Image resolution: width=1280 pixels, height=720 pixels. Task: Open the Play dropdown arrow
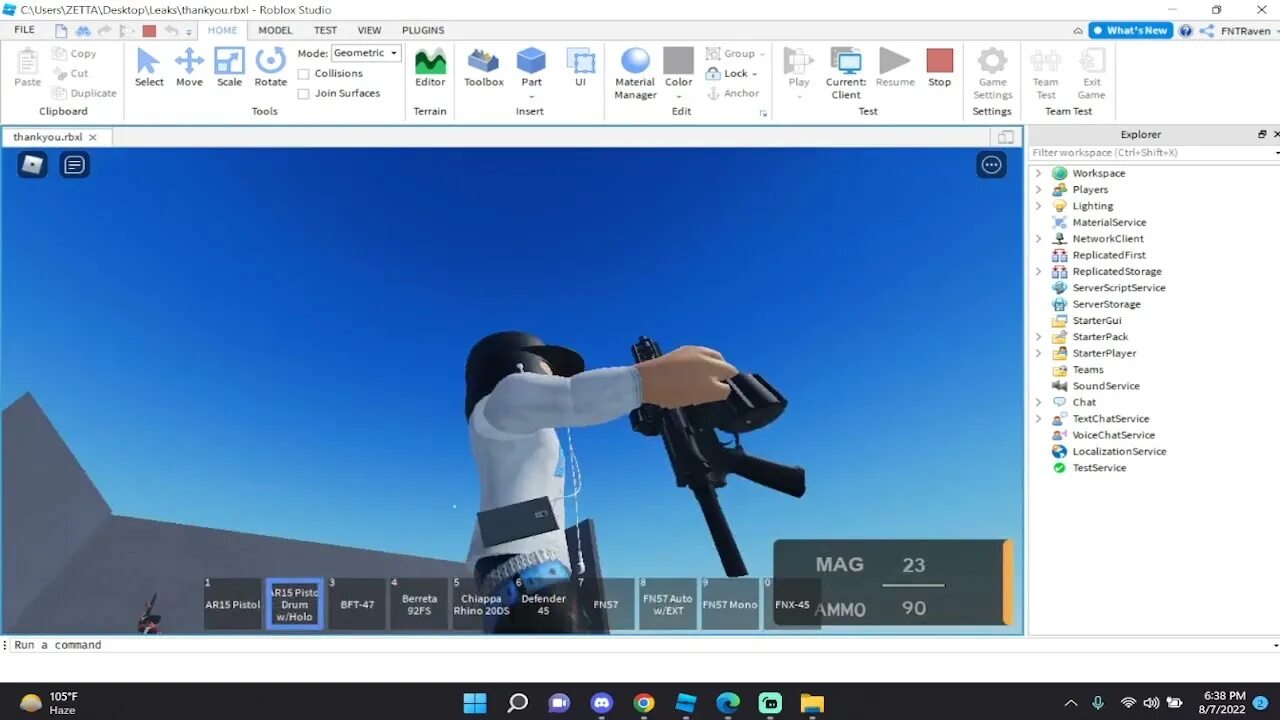tap(798, 95)
